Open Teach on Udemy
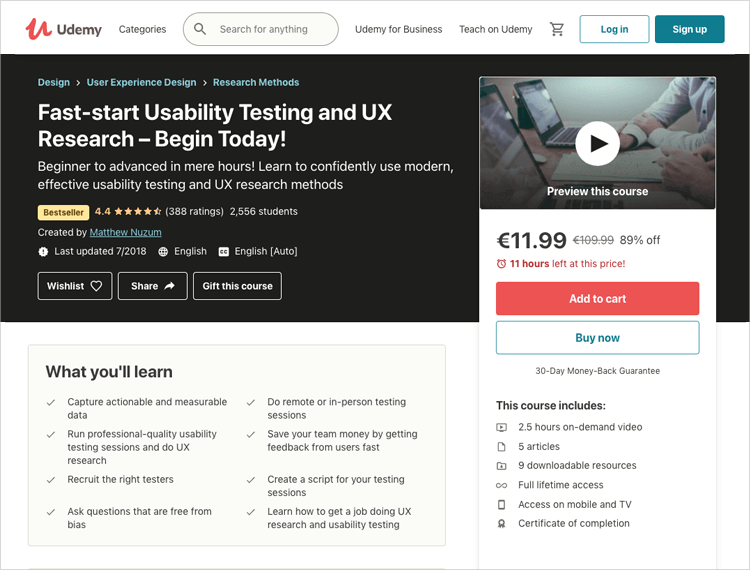Screen dimensions: 750x570 pyautogui.click(x=496, y=29)
